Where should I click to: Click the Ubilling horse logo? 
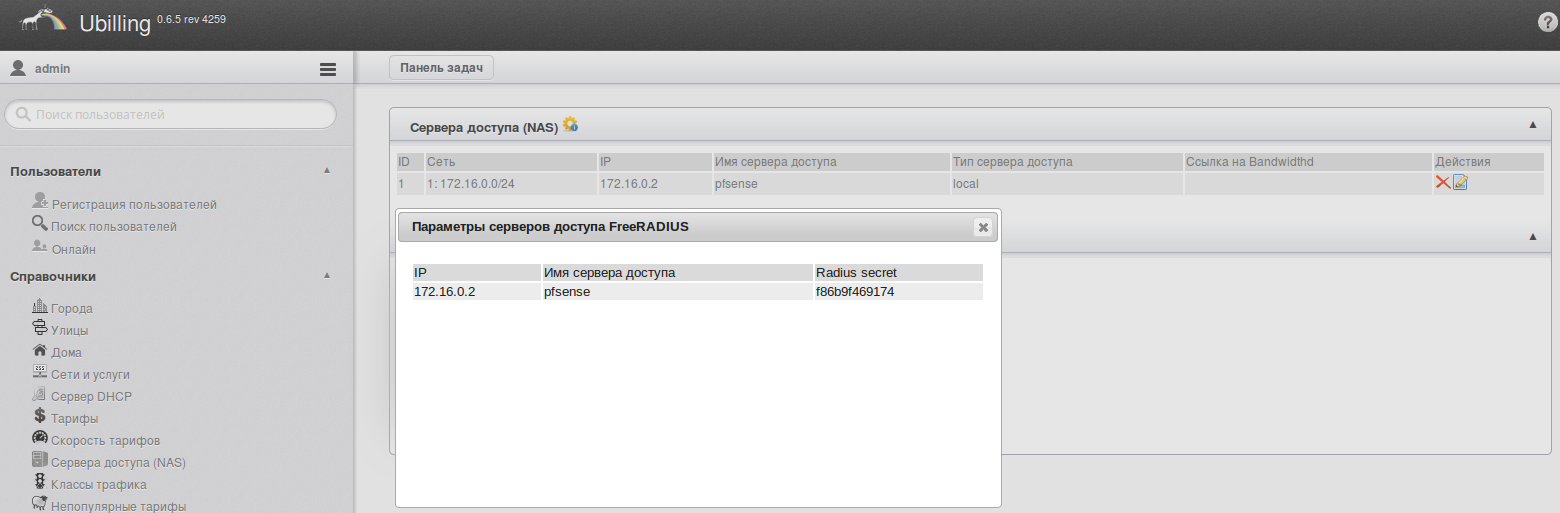42,22
